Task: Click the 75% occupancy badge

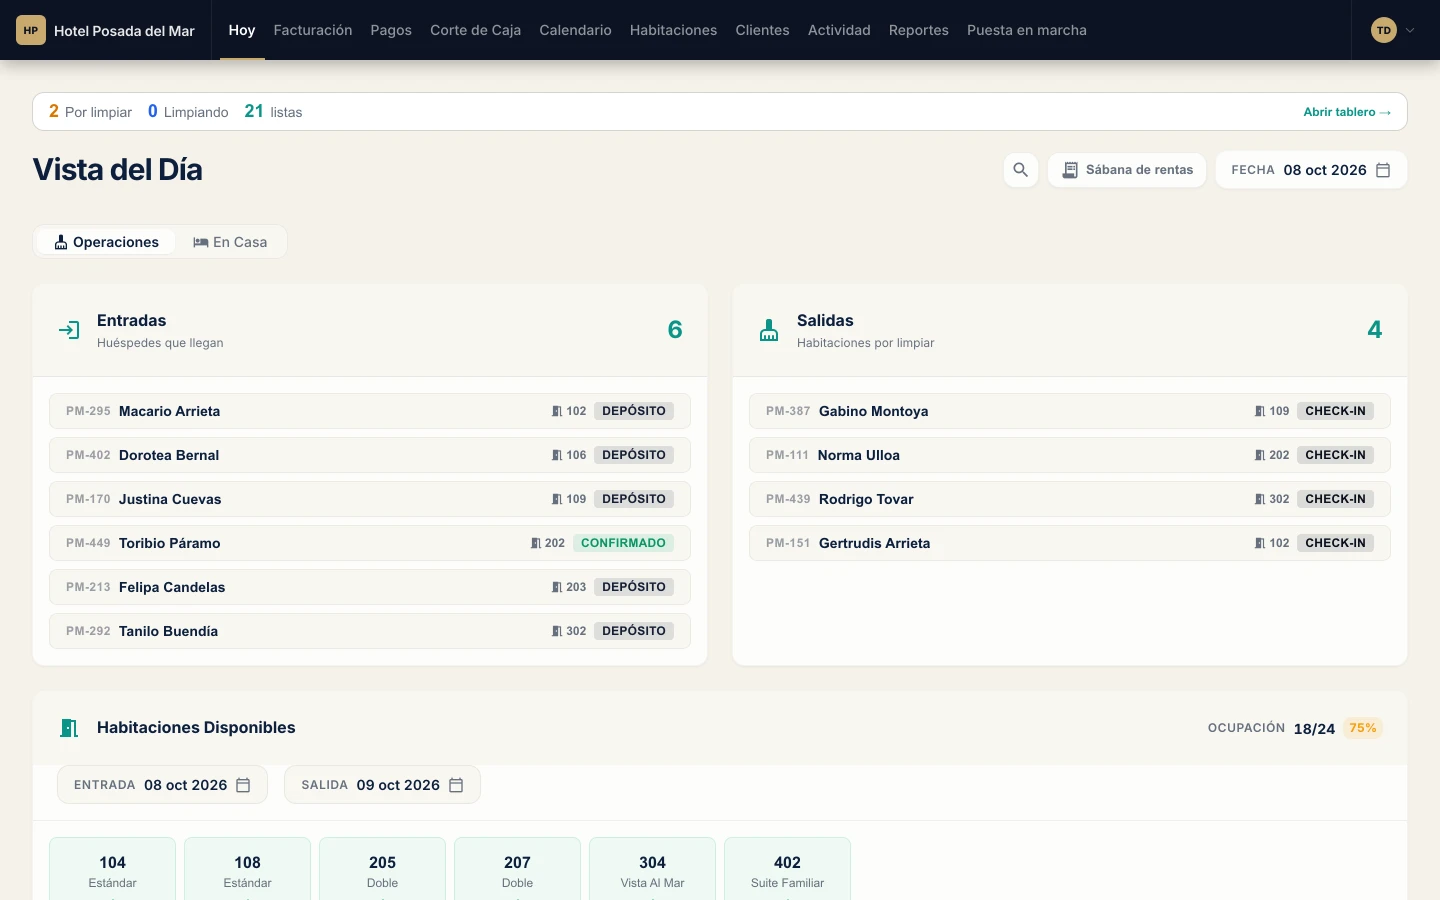Action: [x=1363, y=728]
